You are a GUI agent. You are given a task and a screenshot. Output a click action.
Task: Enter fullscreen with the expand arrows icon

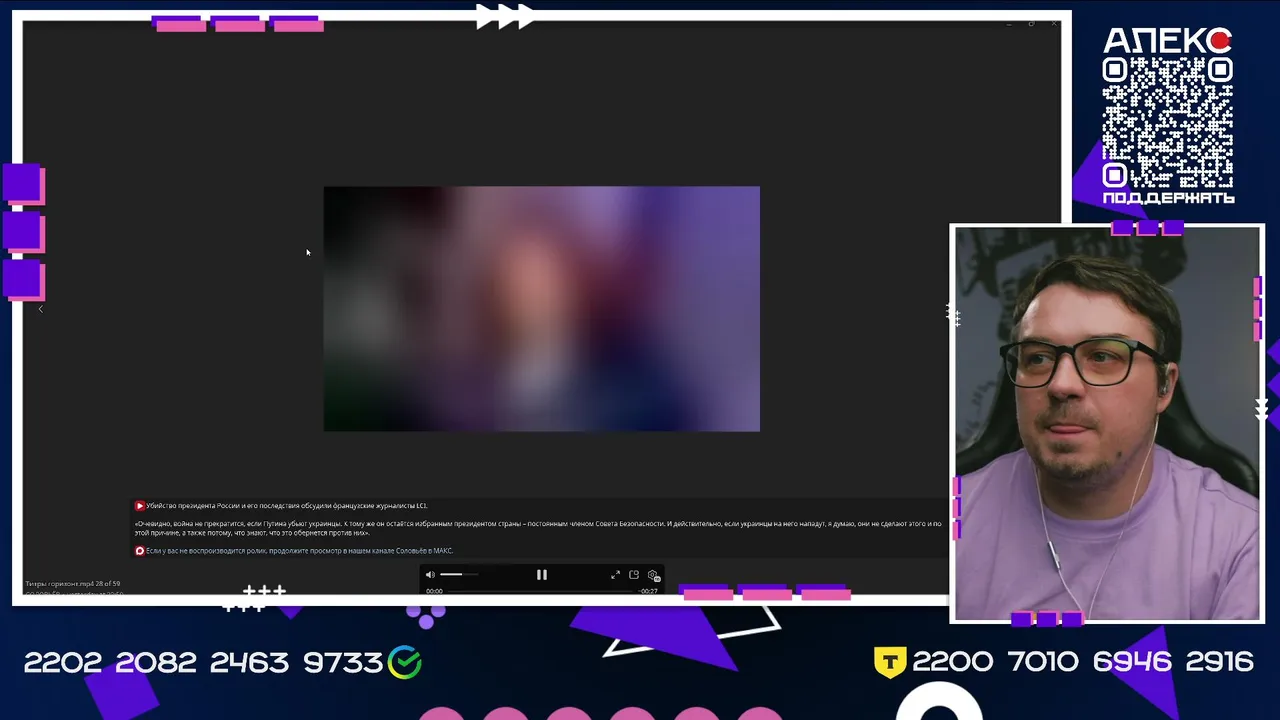click(615, 575)
